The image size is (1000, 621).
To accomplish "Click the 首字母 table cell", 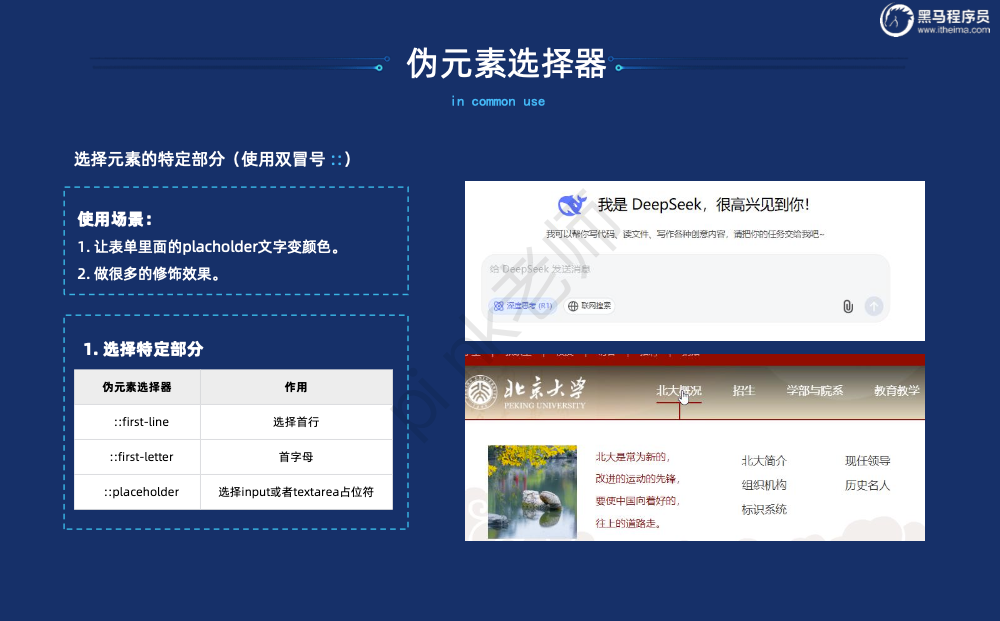I will point(297,457).
